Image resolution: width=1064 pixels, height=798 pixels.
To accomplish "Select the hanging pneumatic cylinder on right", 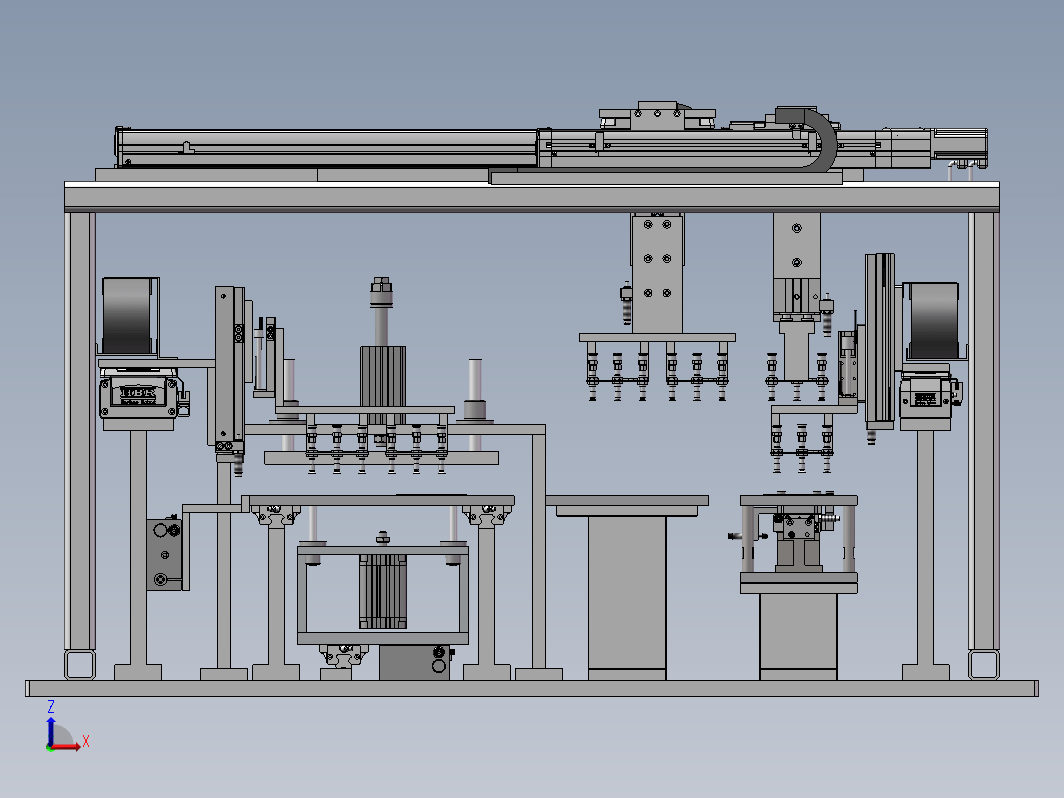I will point(797,300).
